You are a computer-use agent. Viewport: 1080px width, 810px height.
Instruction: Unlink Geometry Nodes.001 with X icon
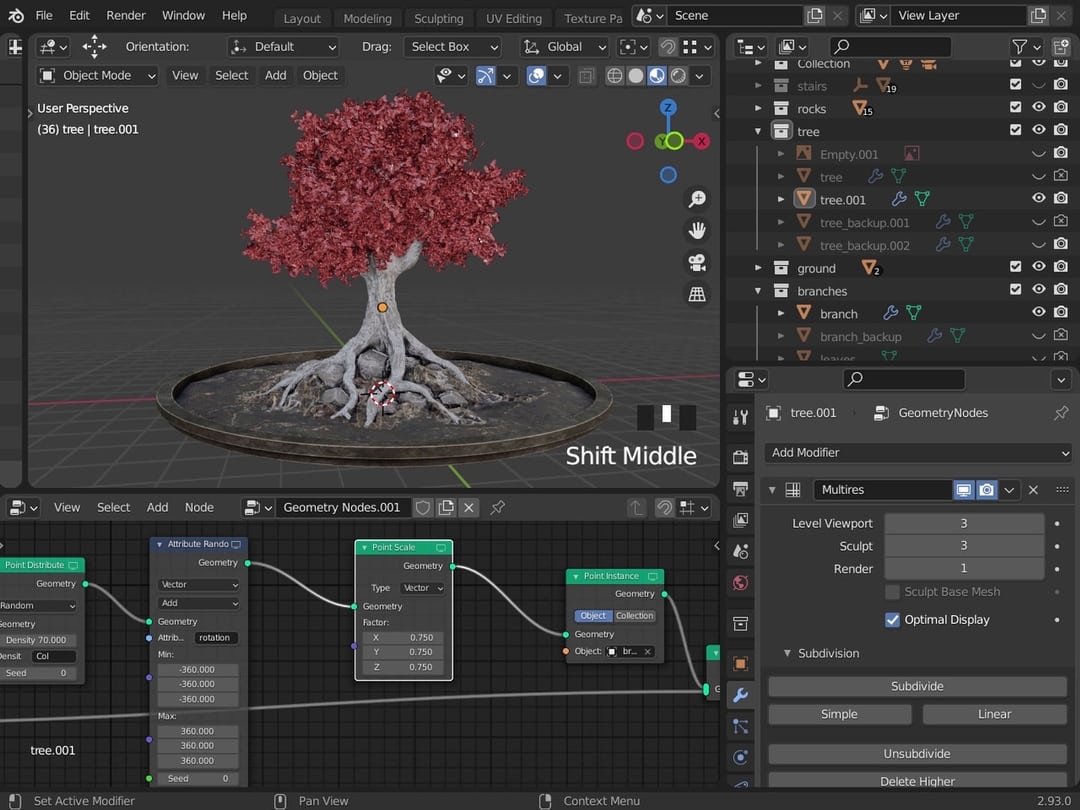[469, 507]
